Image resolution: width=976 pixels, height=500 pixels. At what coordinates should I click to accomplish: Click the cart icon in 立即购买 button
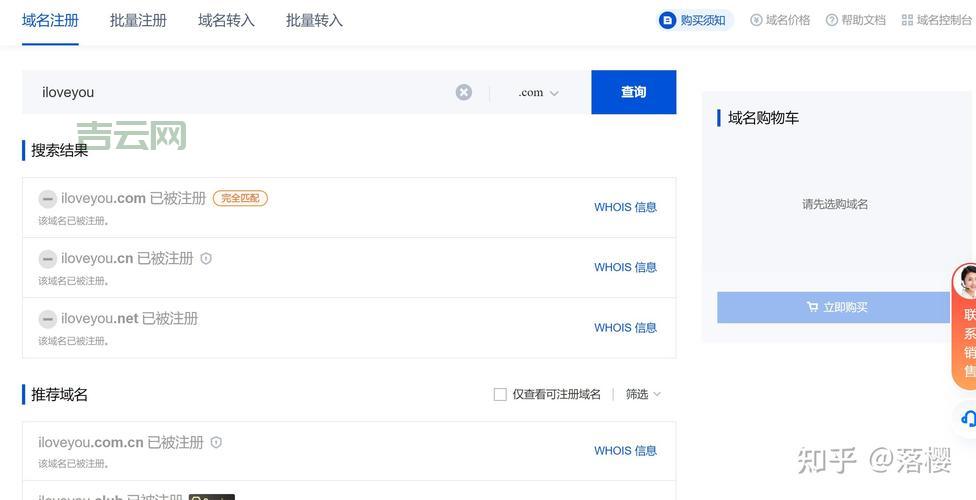point(812,307)
